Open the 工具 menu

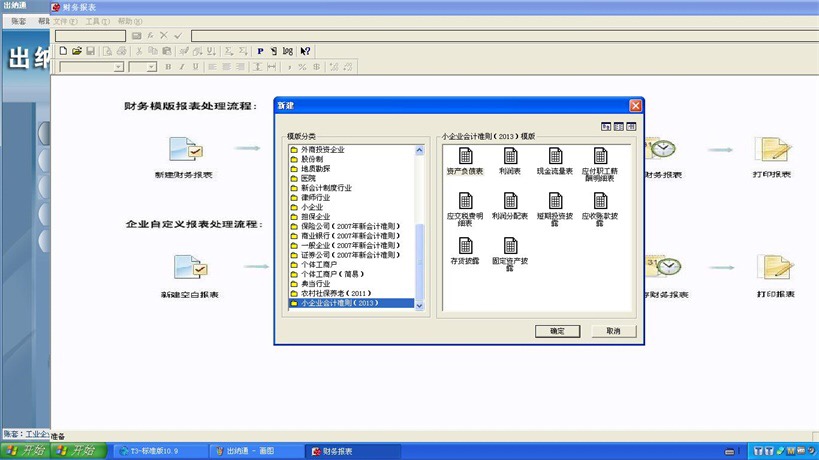click(x=97, y=21)
